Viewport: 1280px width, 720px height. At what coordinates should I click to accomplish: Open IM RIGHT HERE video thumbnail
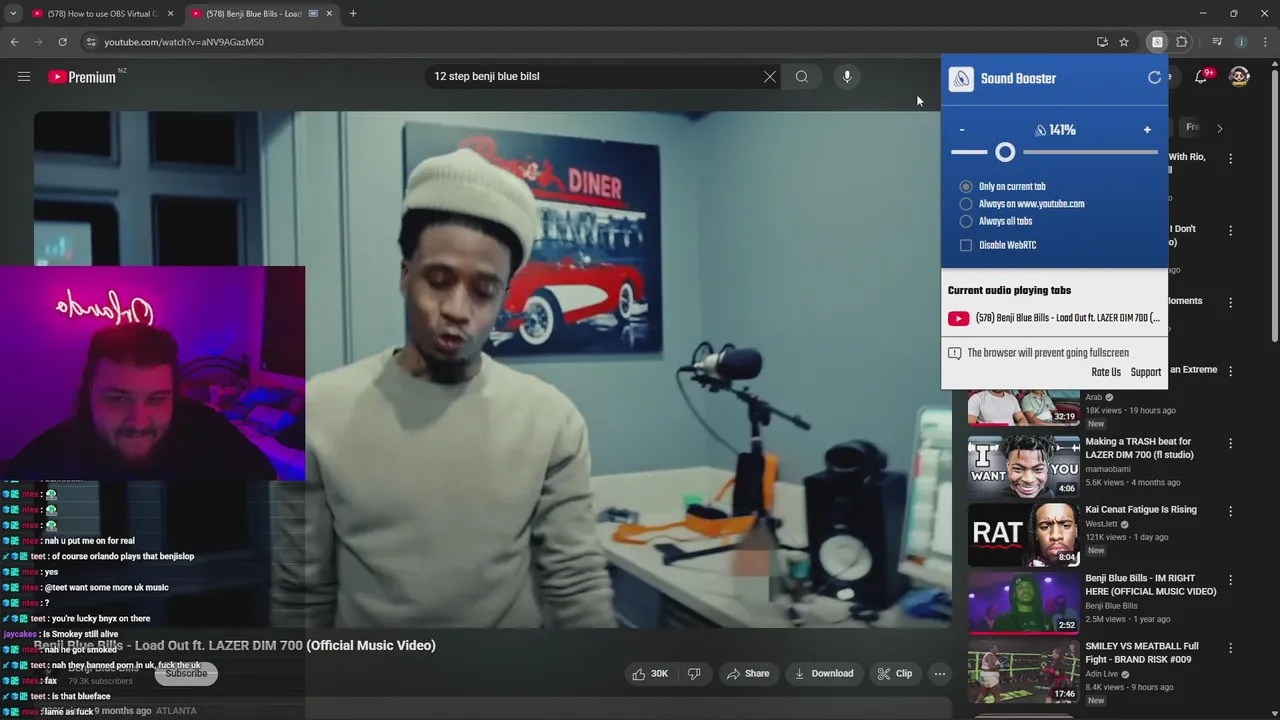point(1023,602)
